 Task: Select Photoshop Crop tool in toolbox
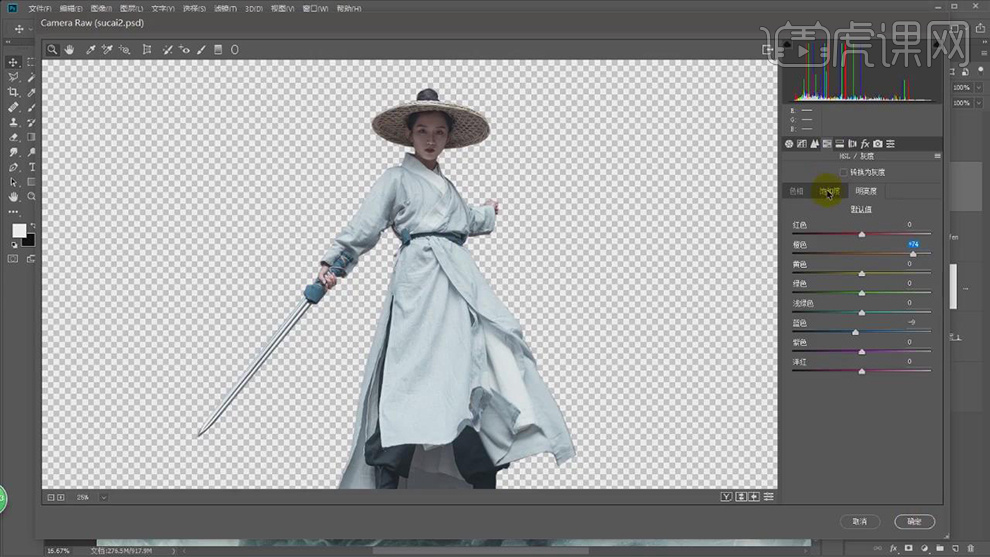click(x=13, y=92)
